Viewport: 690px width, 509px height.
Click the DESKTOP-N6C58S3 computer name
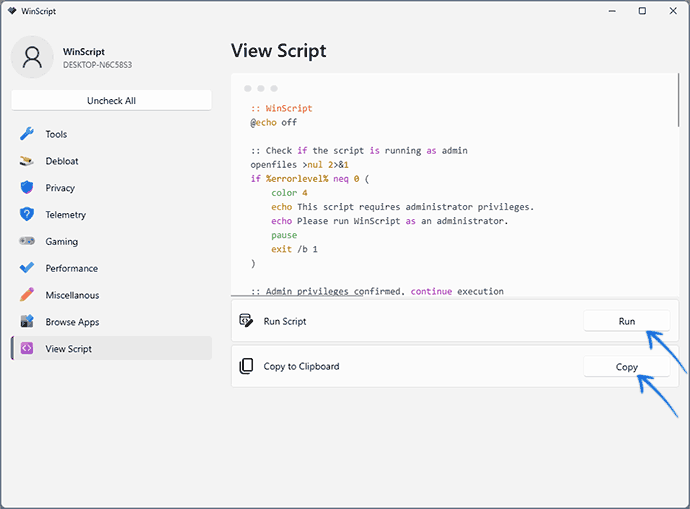pos(97,65)
